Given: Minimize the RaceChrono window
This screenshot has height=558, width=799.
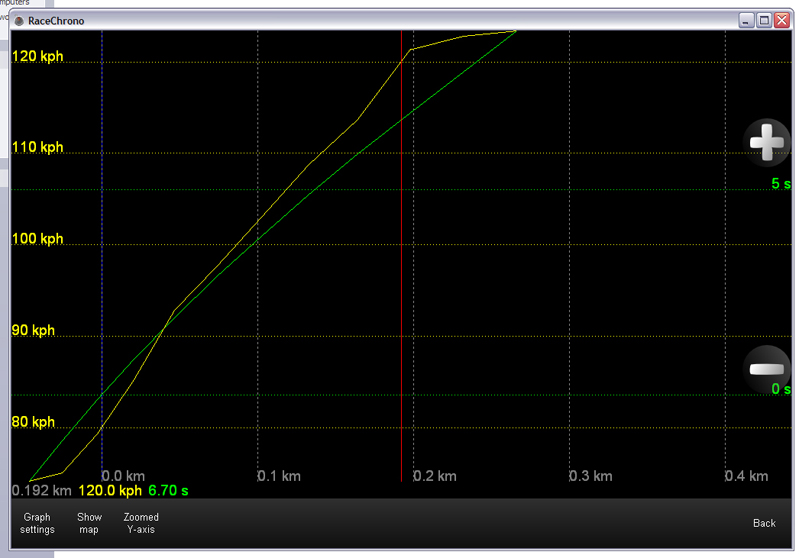Looking at the screenshot, I should coord(747,20).
